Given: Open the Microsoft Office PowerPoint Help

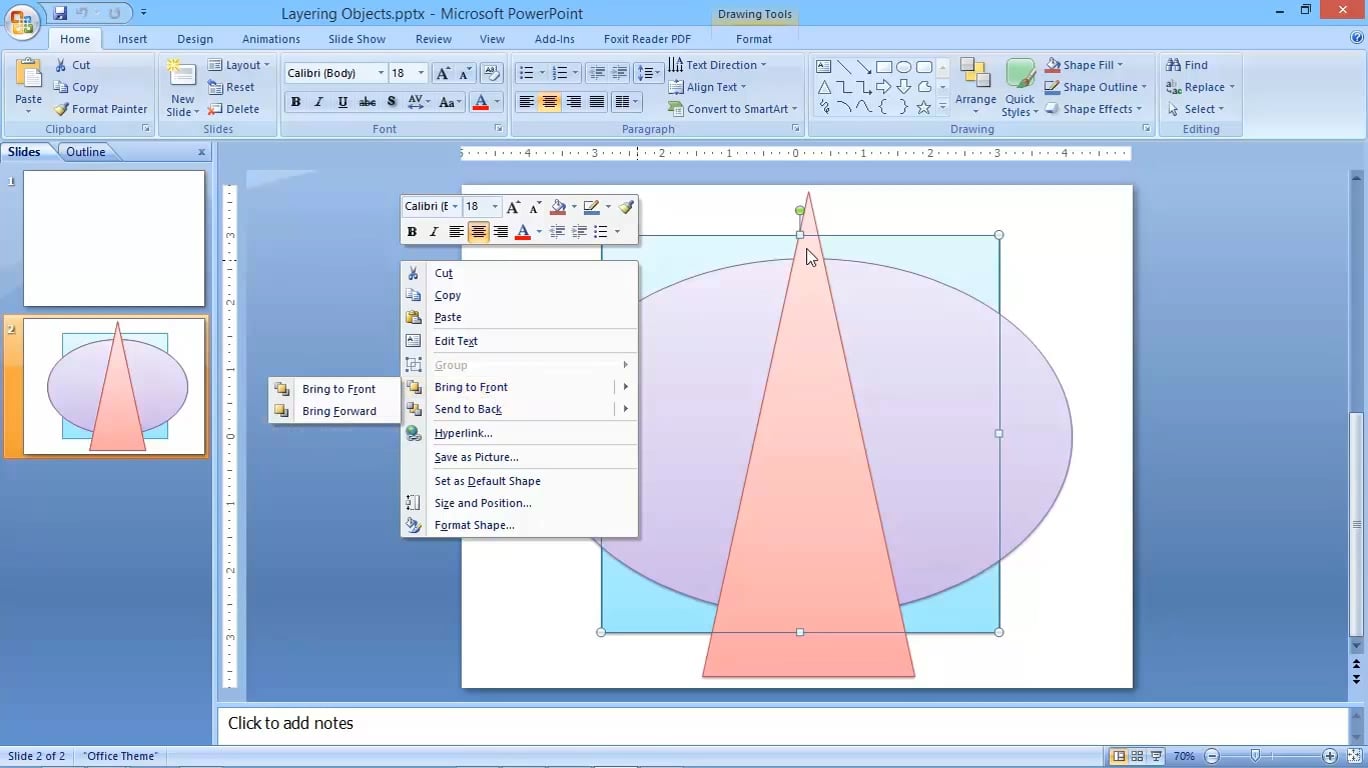Looking at the screenshot, I should coord(1357,38).
